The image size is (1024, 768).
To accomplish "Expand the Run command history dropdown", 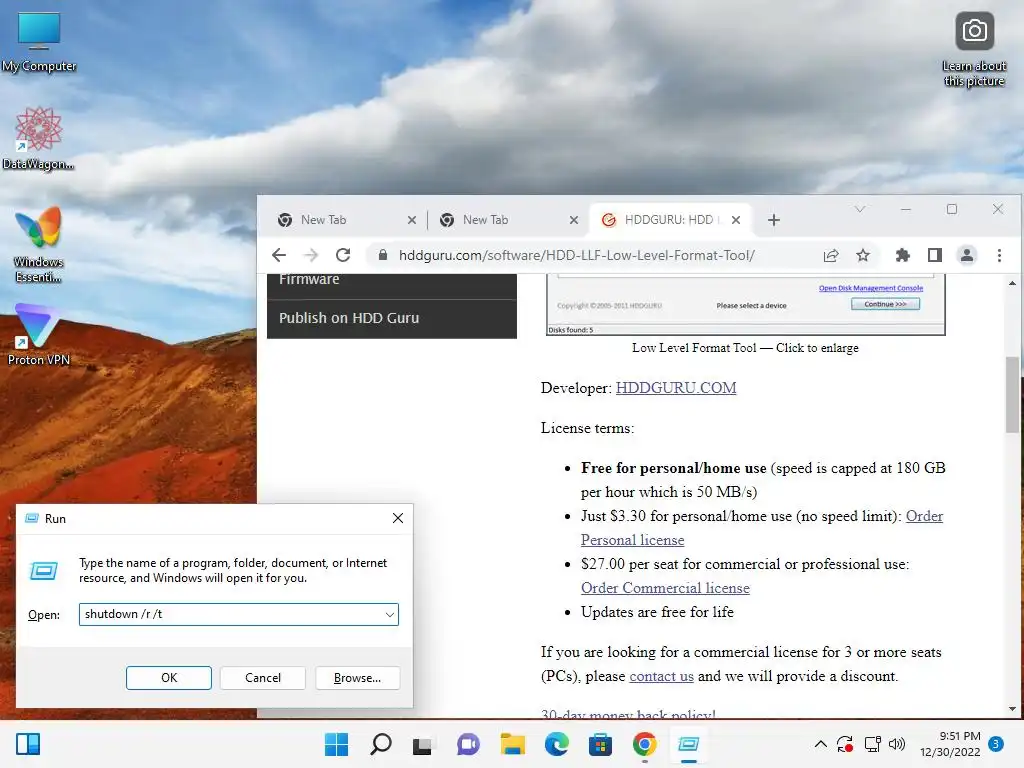I will pyautogui.click(x=390, y=615).
